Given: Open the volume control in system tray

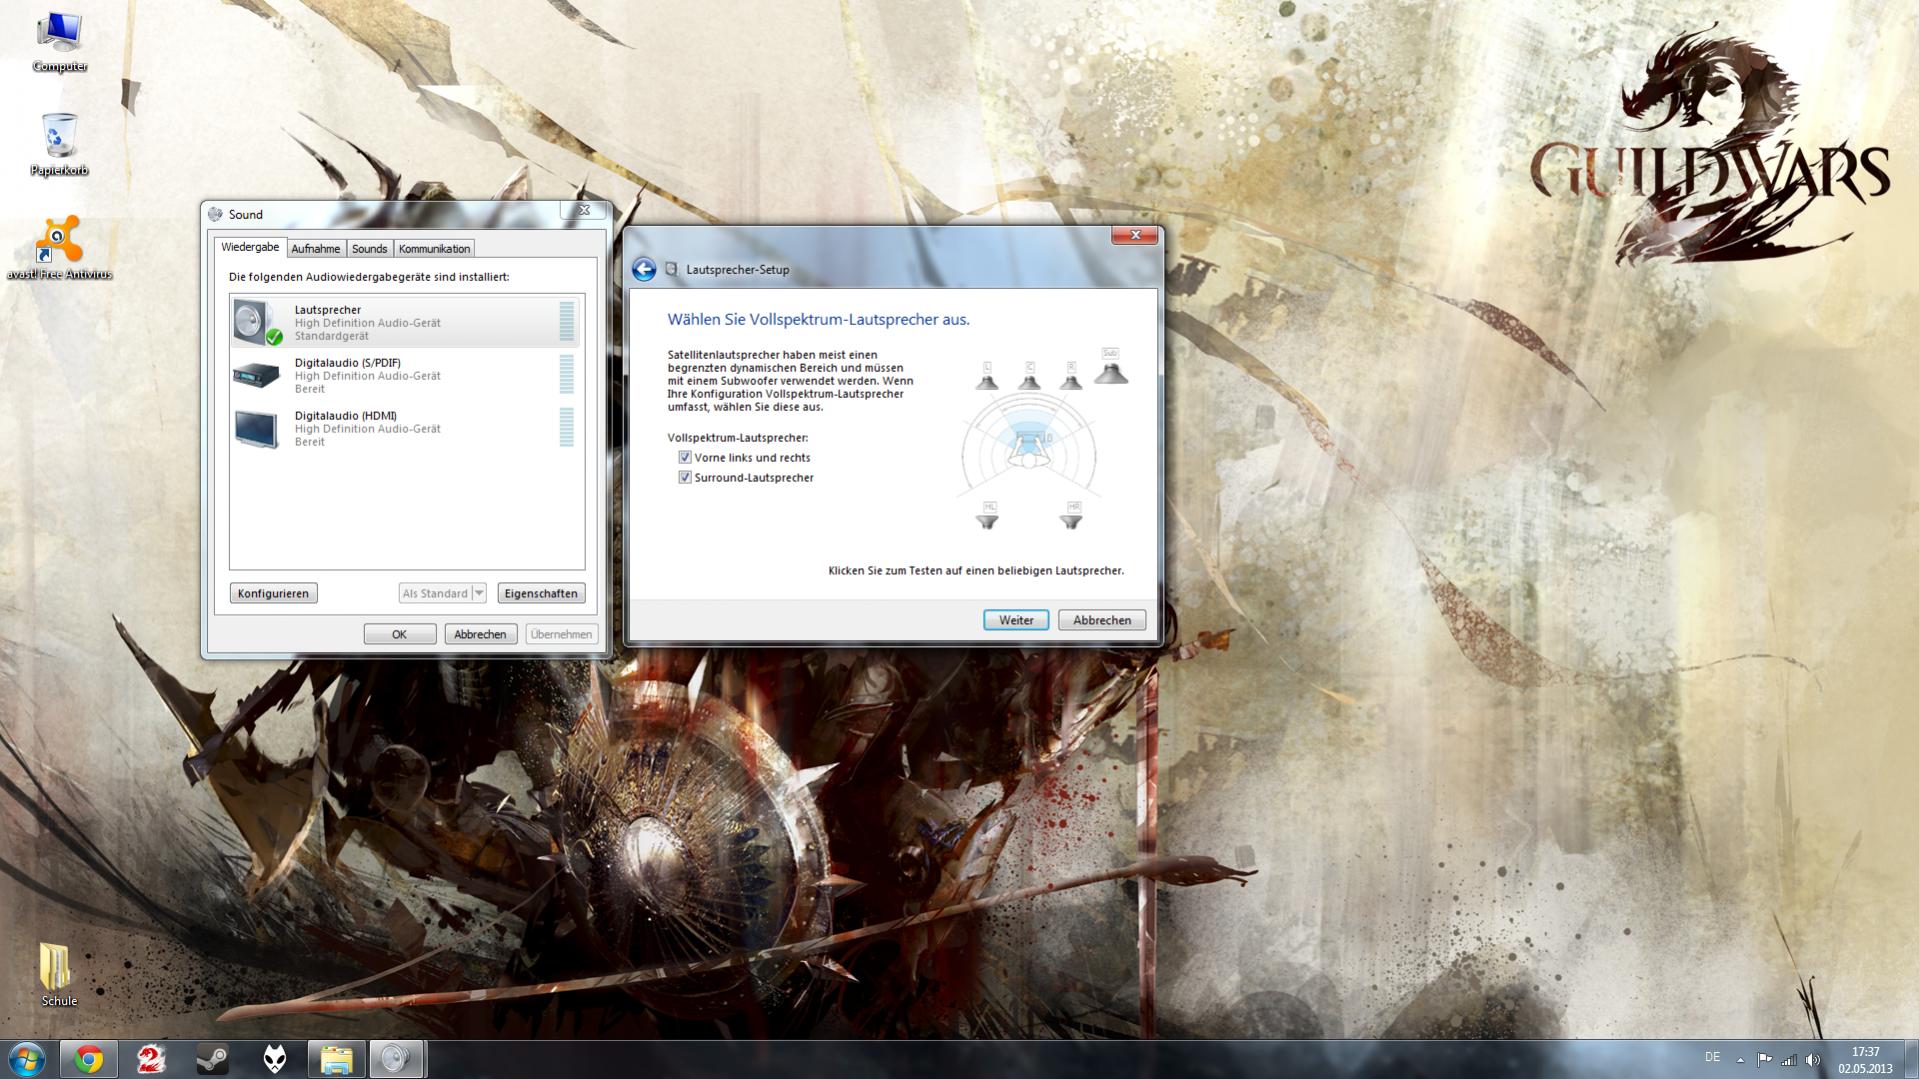Looking at the screenshot, I should click(x=1813, y=1060).
